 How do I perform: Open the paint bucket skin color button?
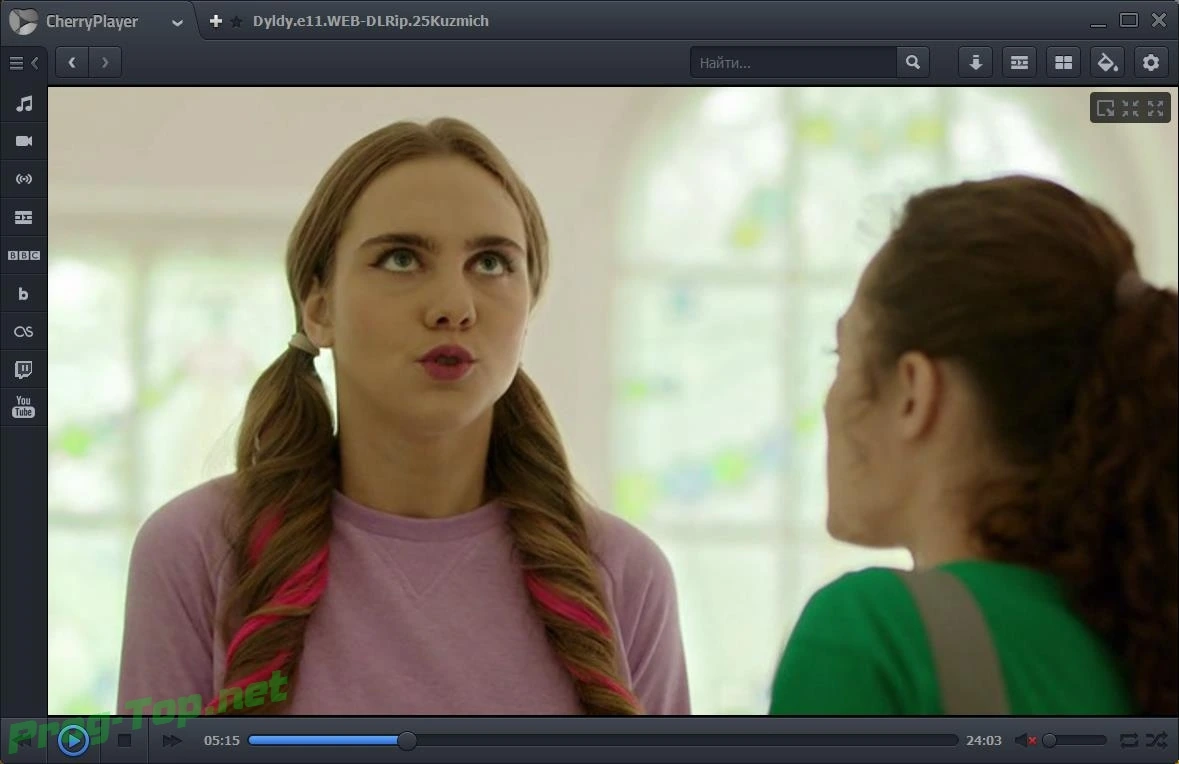(x=1108, y=62)
